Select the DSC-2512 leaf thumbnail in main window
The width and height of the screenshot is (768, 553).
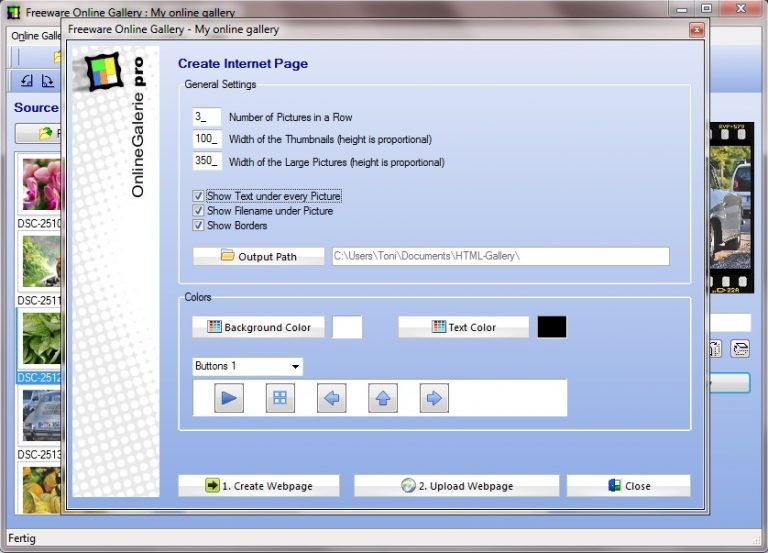coord(41,339)
